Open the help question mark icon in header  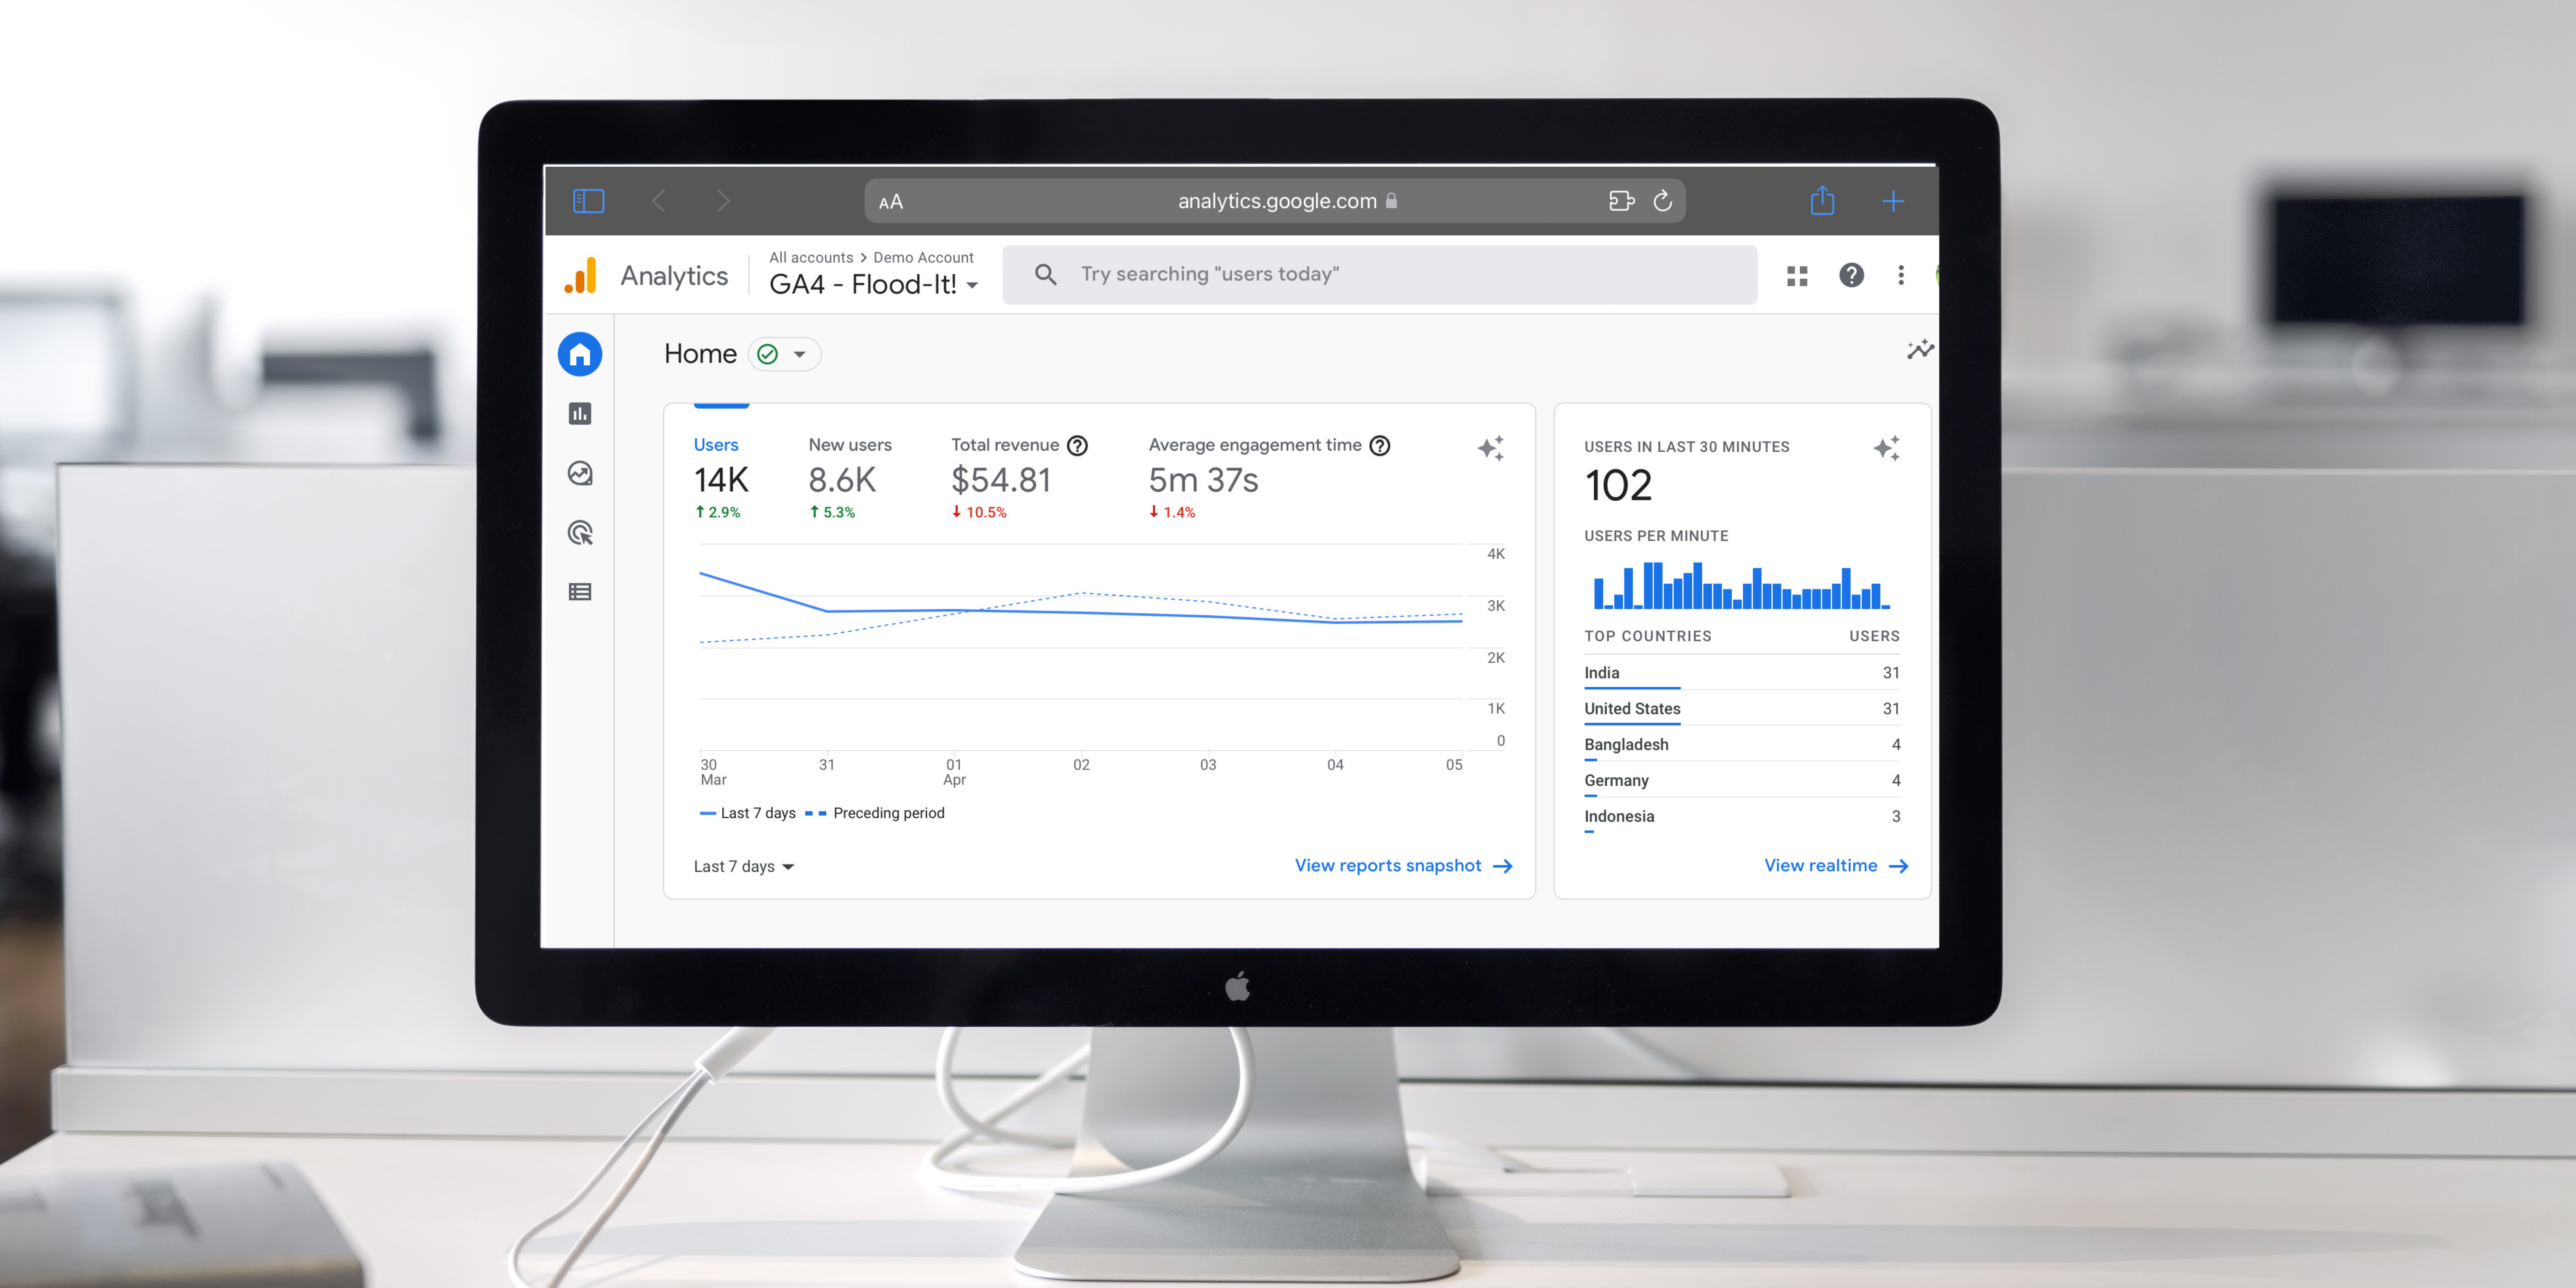click(x=1851, y=275)
